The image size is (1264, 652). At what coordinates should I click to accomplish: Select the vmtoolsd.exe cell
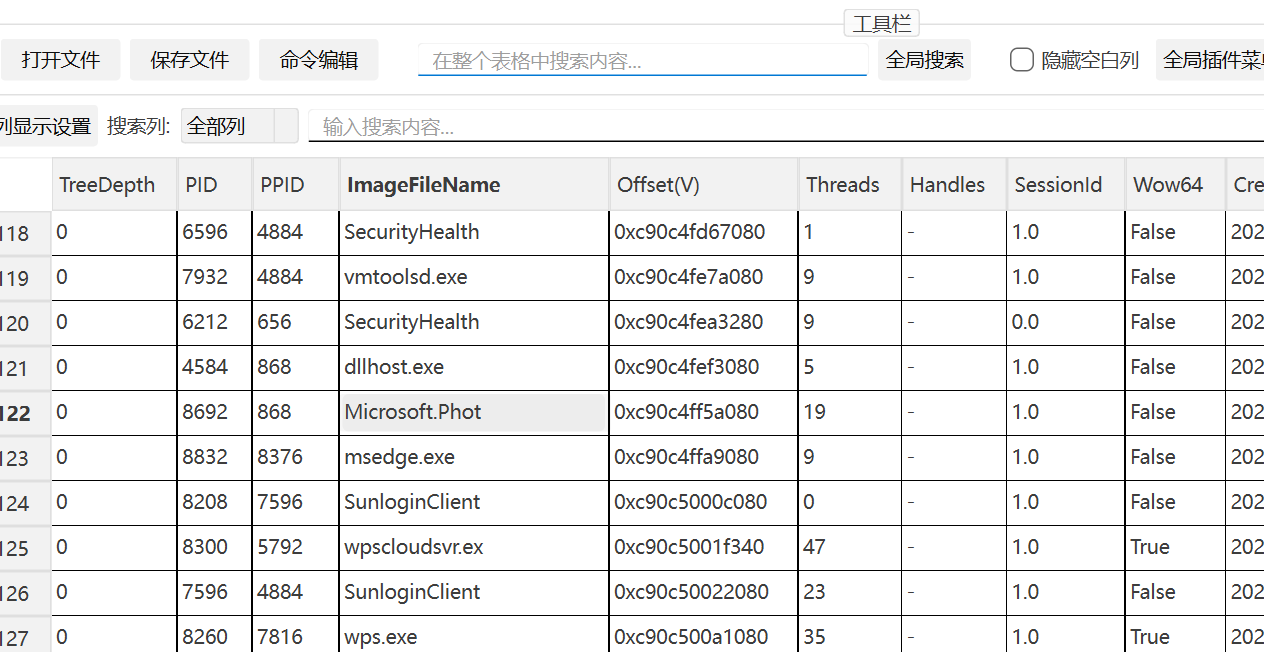474,277
